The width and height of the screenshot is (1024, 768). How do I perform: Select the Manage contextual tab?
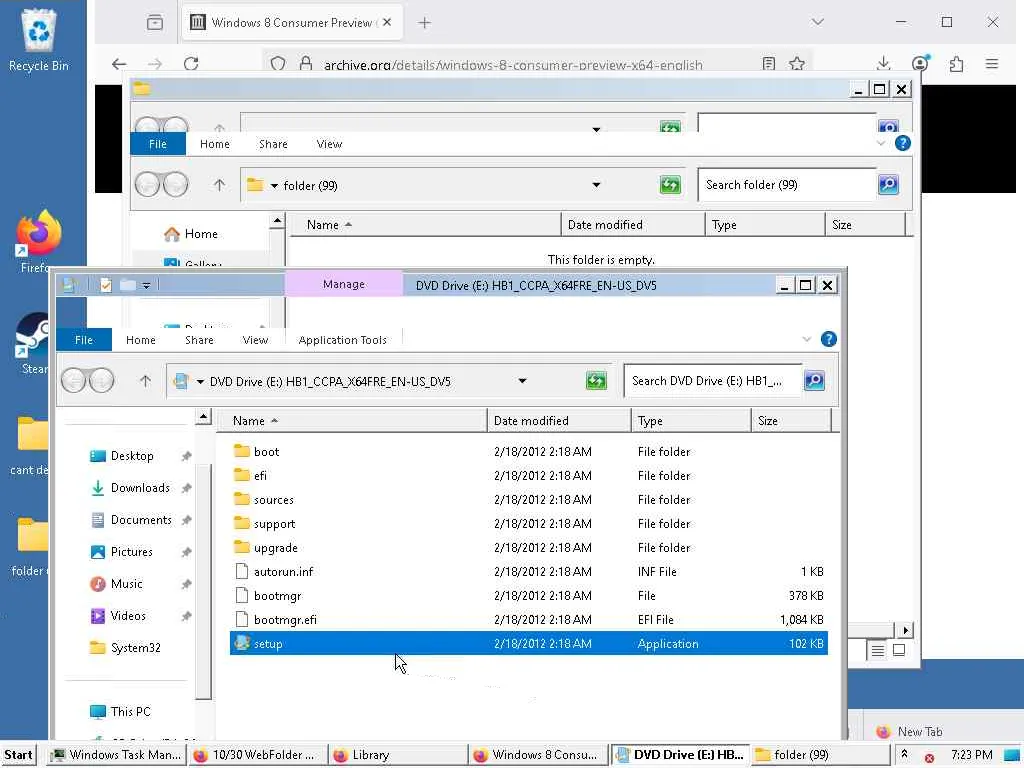coord(344,284)
